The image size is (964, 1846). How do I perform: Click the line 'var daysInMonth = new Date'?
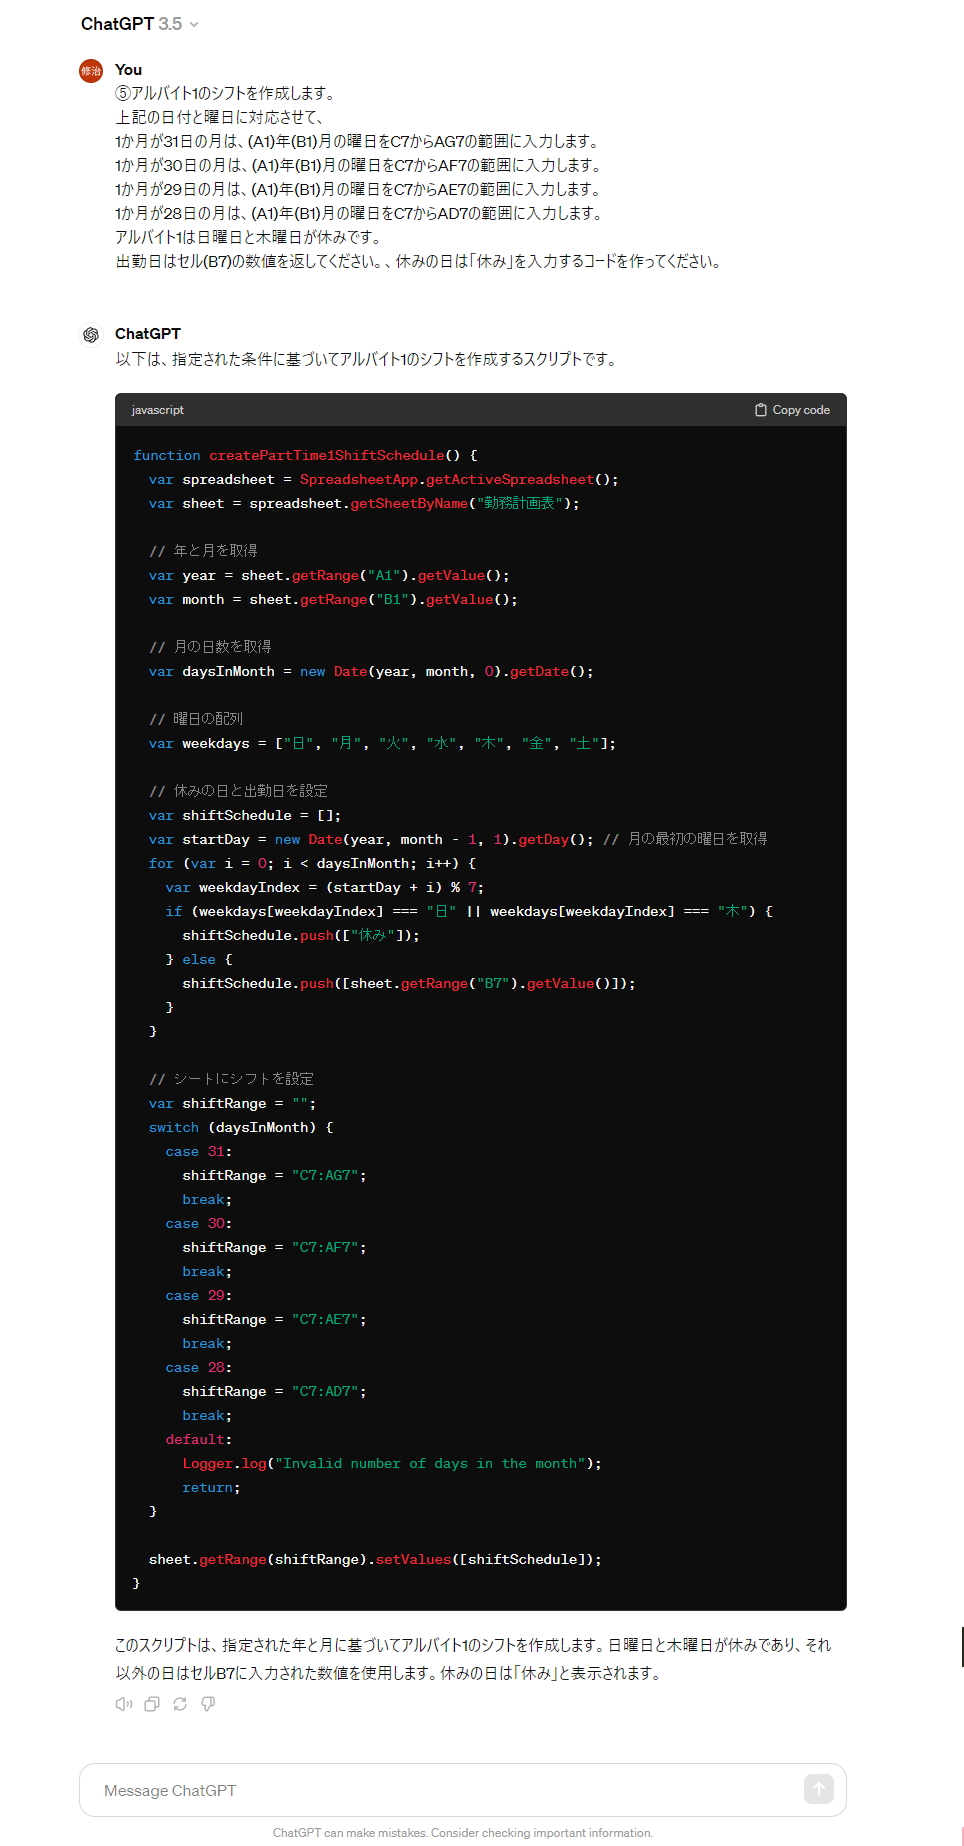(x=371, y=672)
